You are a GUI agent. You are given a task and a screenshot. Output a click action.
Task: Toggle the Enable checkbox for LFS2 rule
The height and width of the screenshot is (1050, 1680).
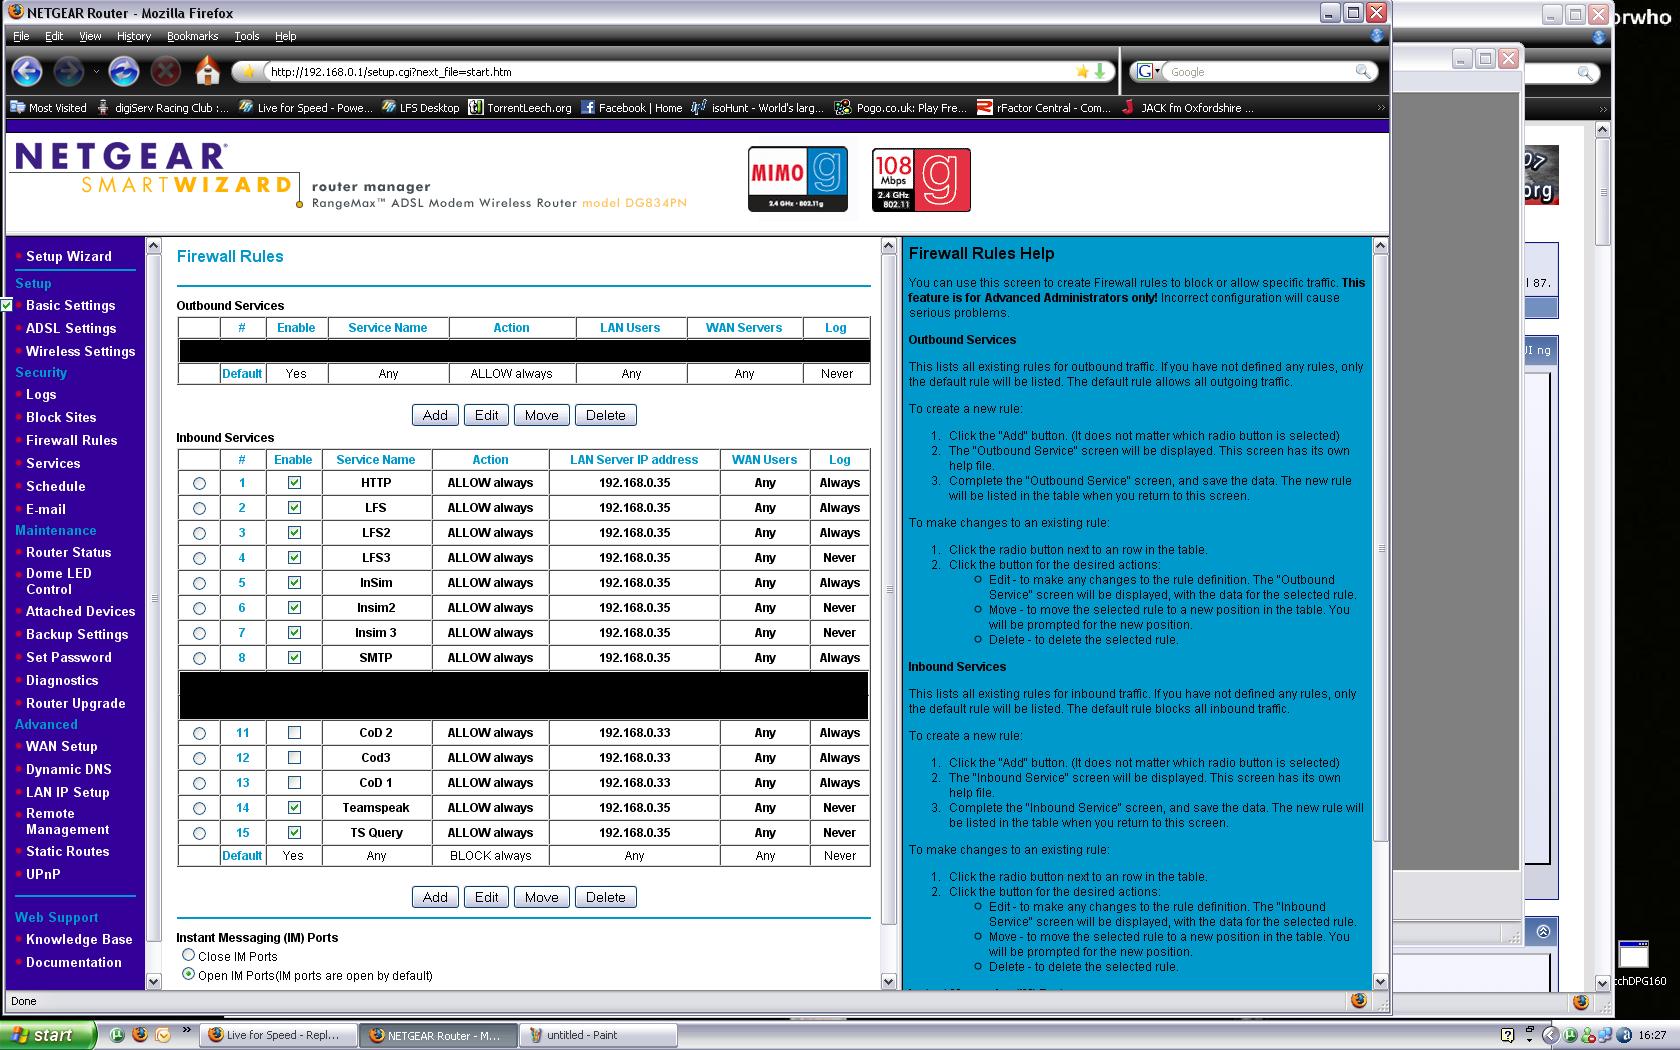pyautogui.click(x=294, y=532)
